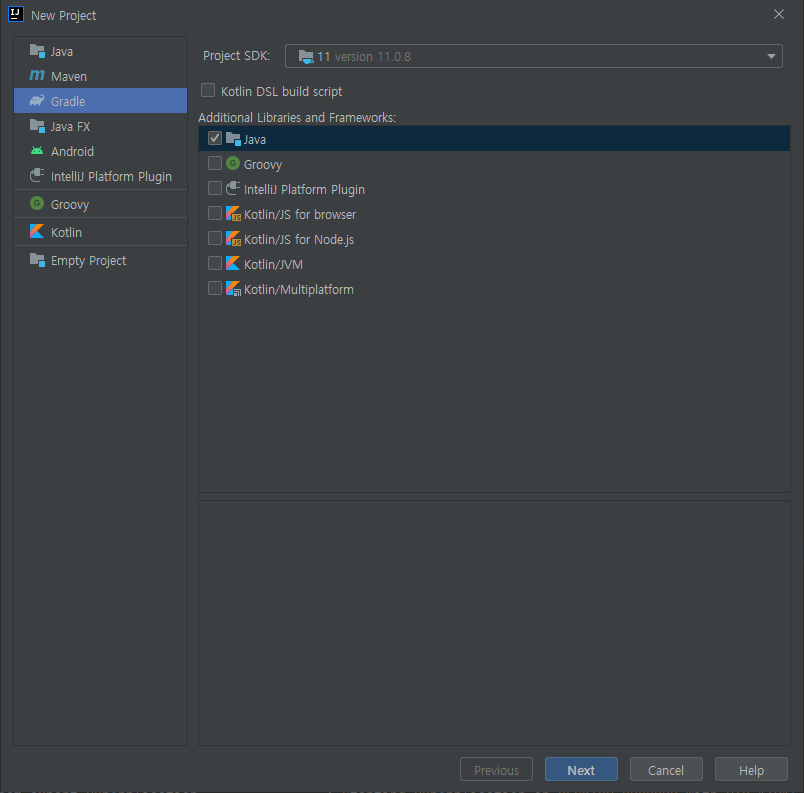Tick the Kotlin/JS for browser checkbox
This screenshot has height=793, width=804.
pyautogui.click(x=215, y=213)
